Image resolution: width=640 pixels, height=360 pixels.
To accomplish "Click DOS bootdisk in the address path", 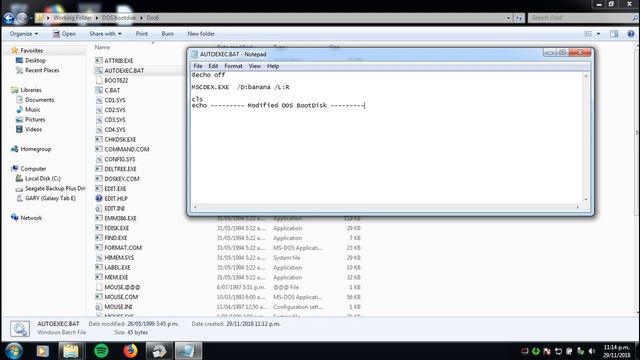I will [x=119, y=18].
